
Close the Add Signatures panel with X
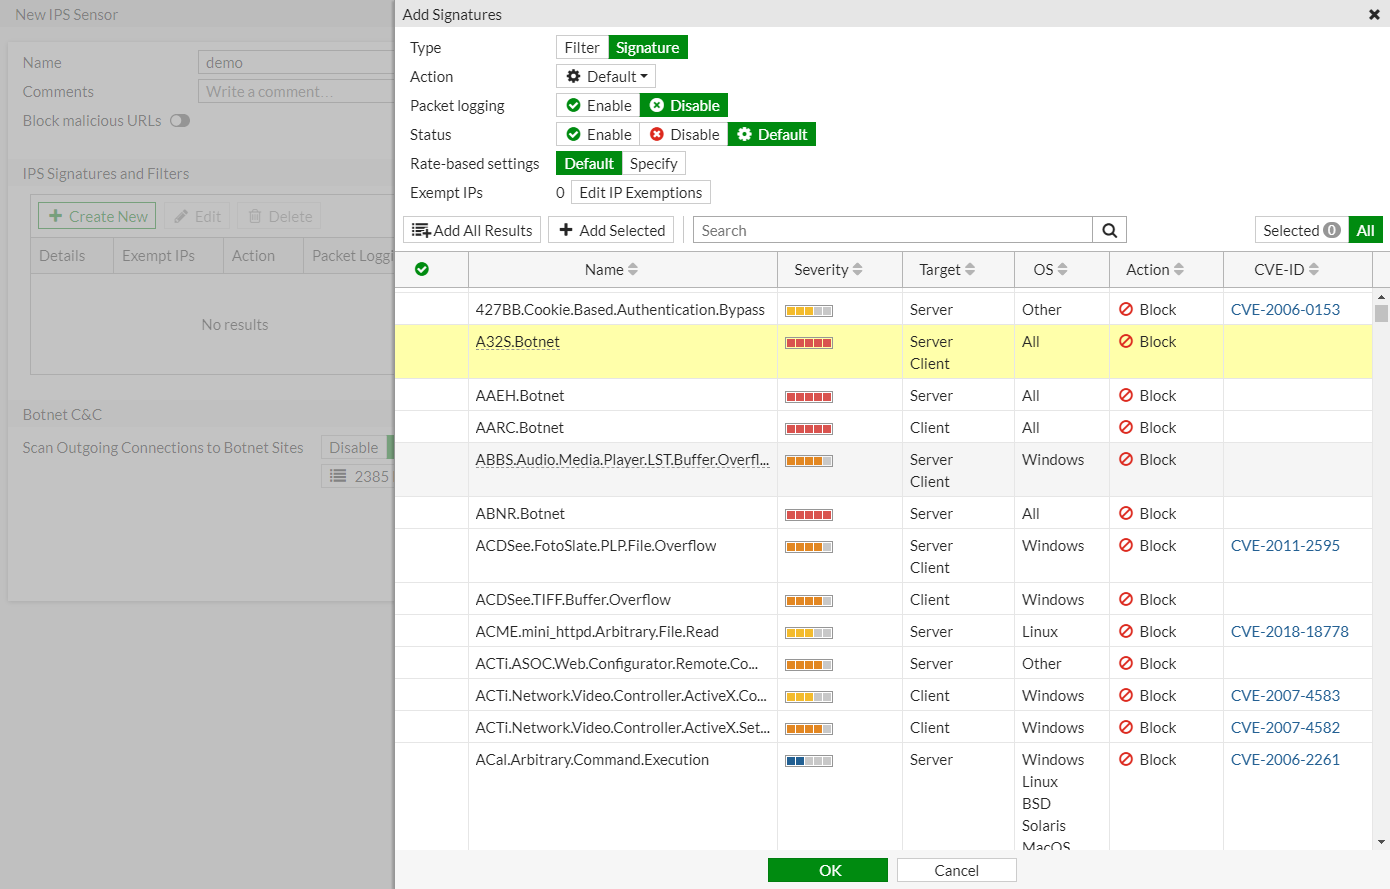[x=1374, y=15]
